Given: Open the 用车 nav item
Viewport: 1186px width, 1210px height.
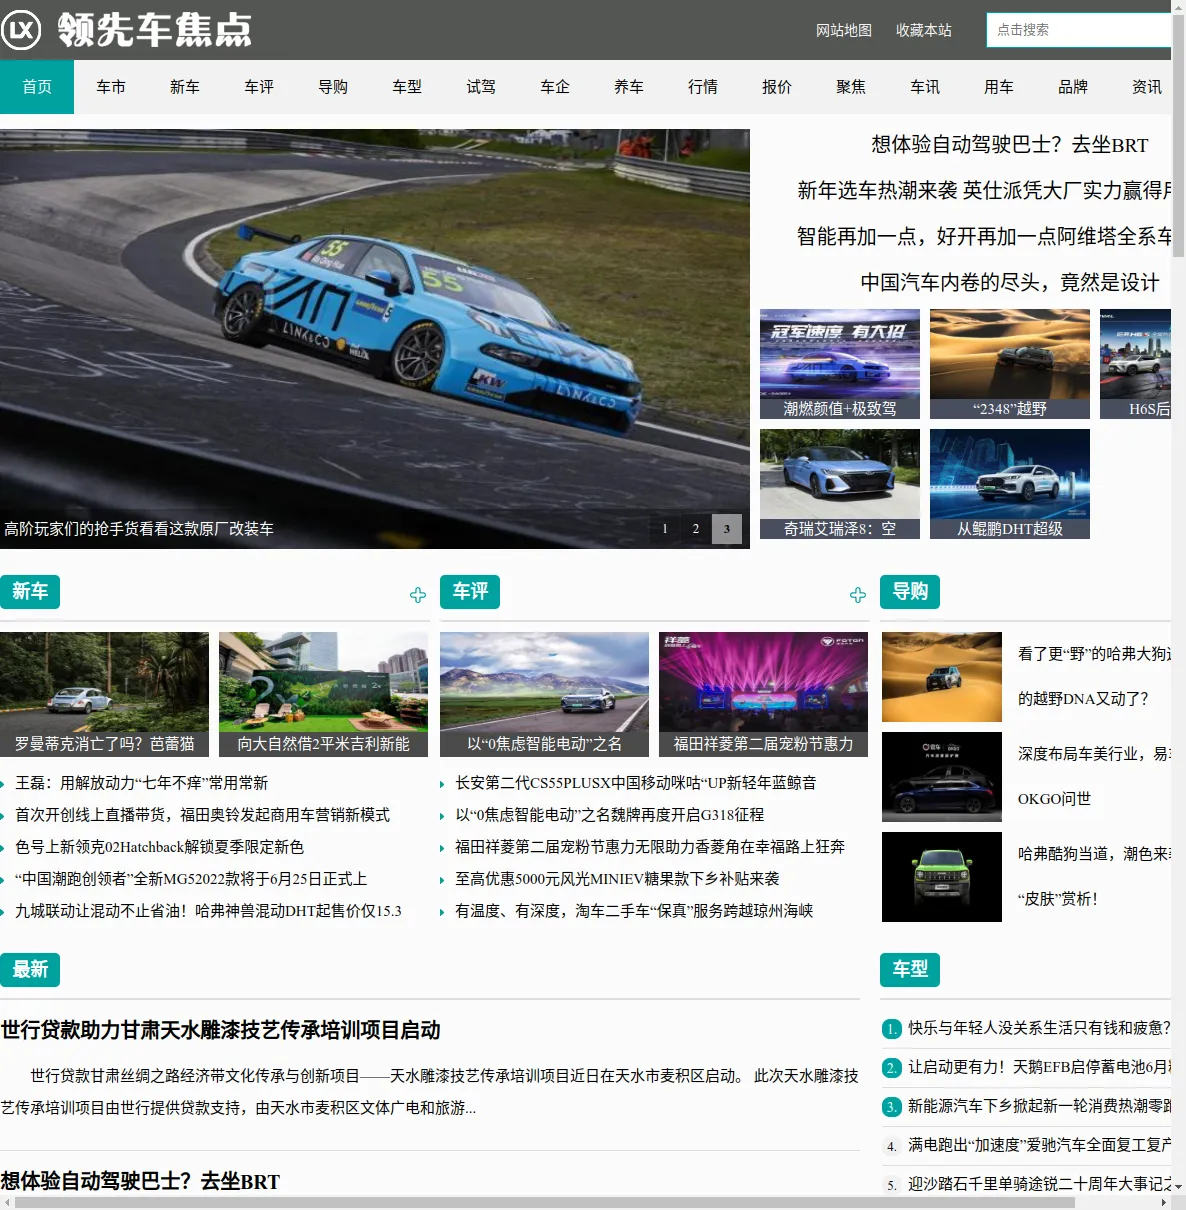Looking at the screenshot, I should 999,87.
